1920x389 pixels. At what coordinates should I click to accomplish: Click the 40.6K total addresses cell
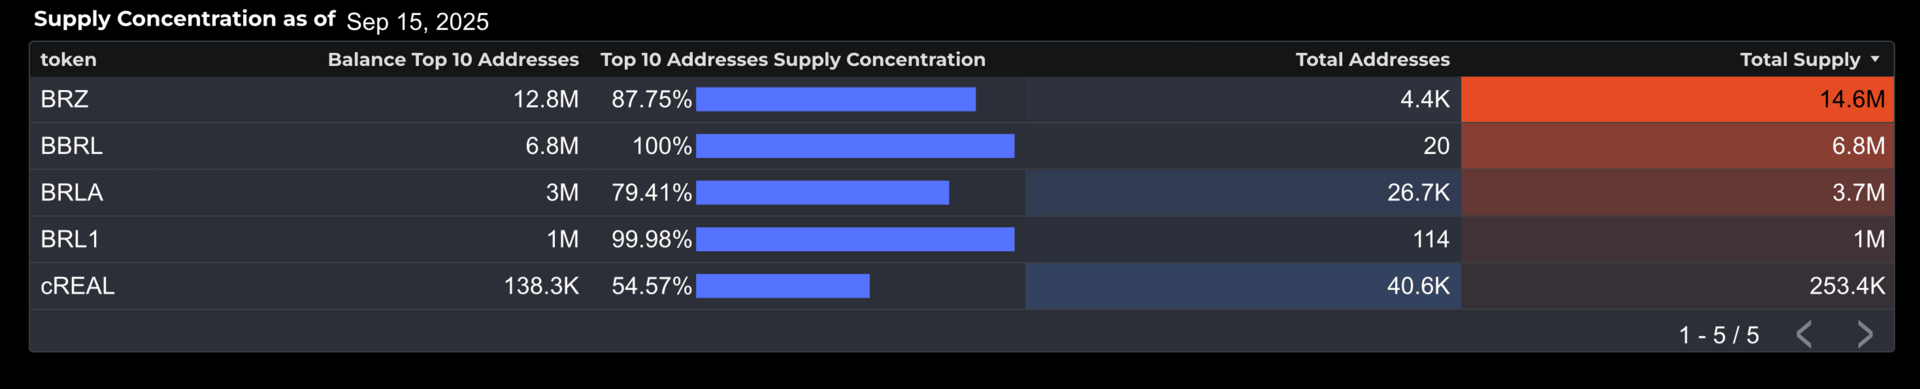pos(1243,286)
